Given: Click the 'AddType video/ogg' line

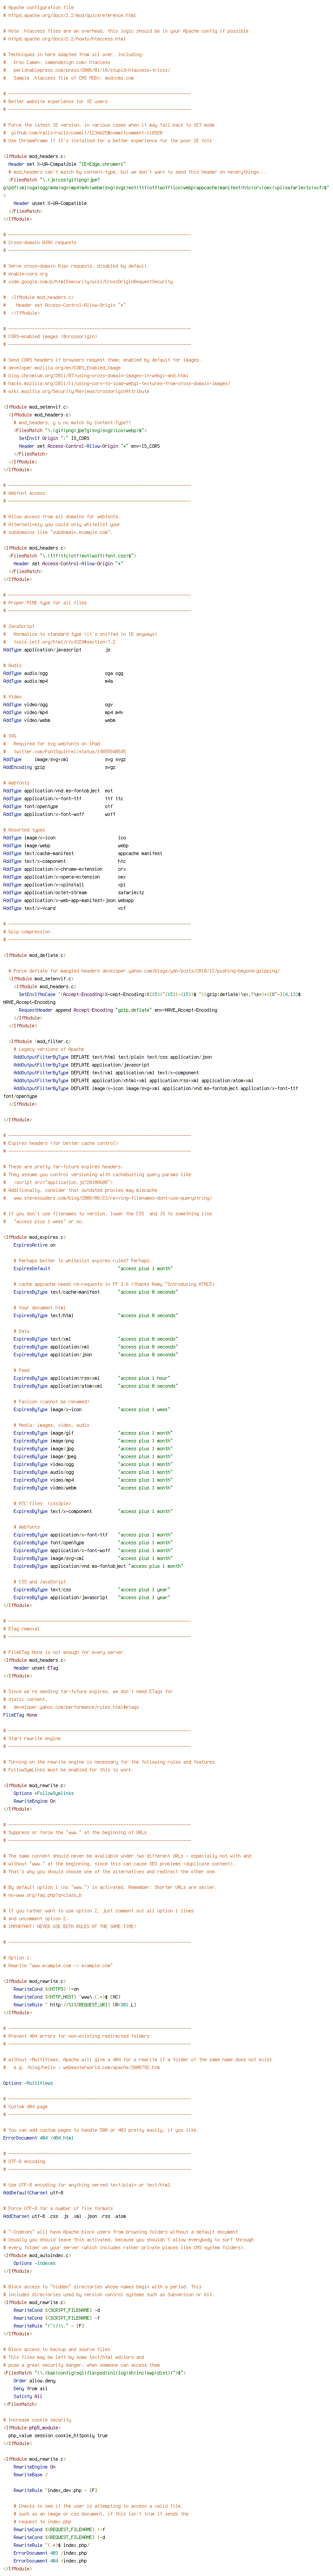Looking at the screenshot, I should coord(58,705).
